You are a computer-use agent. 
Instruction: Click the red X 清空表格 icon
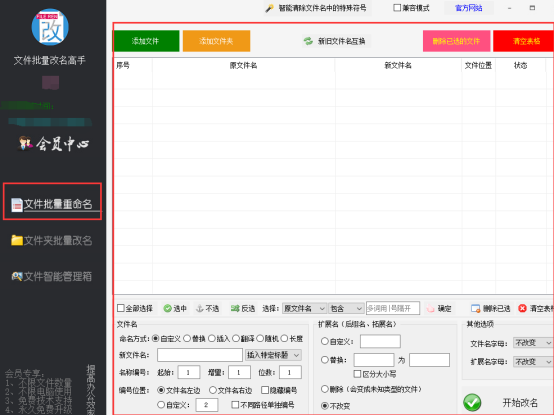(x=522, y=309)
